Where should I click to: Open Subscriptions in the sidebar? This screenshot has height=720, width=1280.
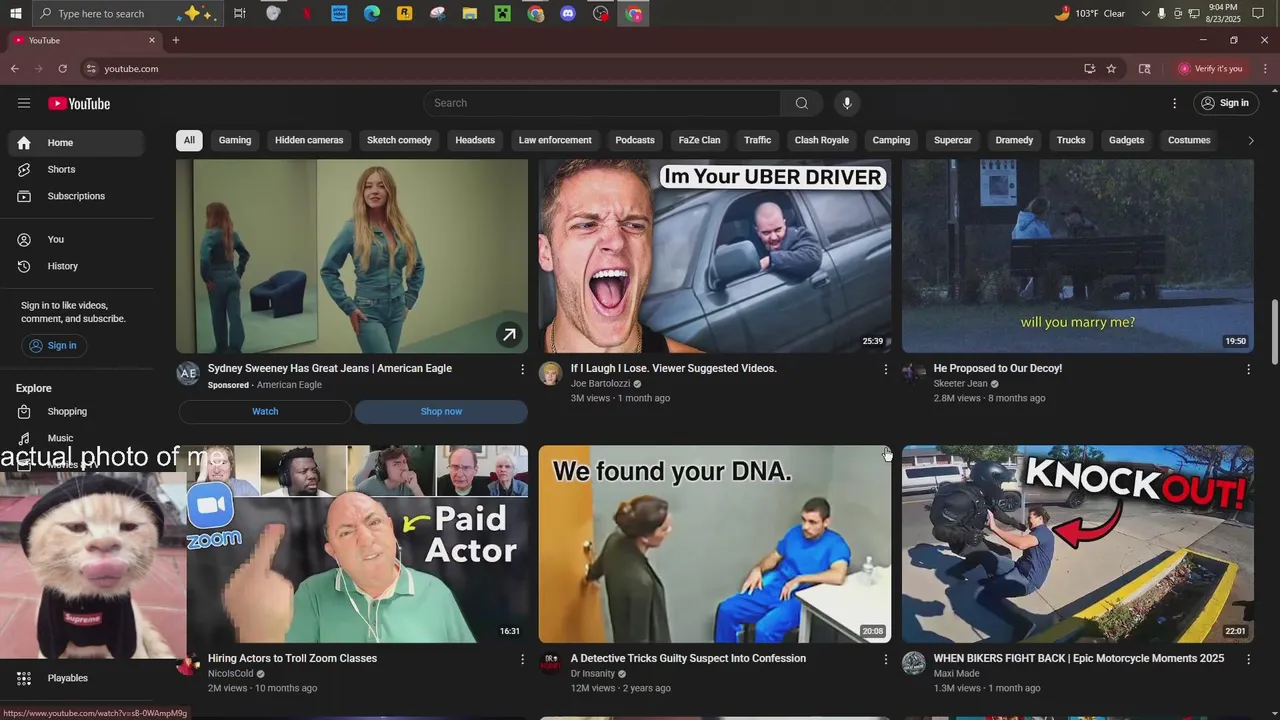click(x=76, y=196)
